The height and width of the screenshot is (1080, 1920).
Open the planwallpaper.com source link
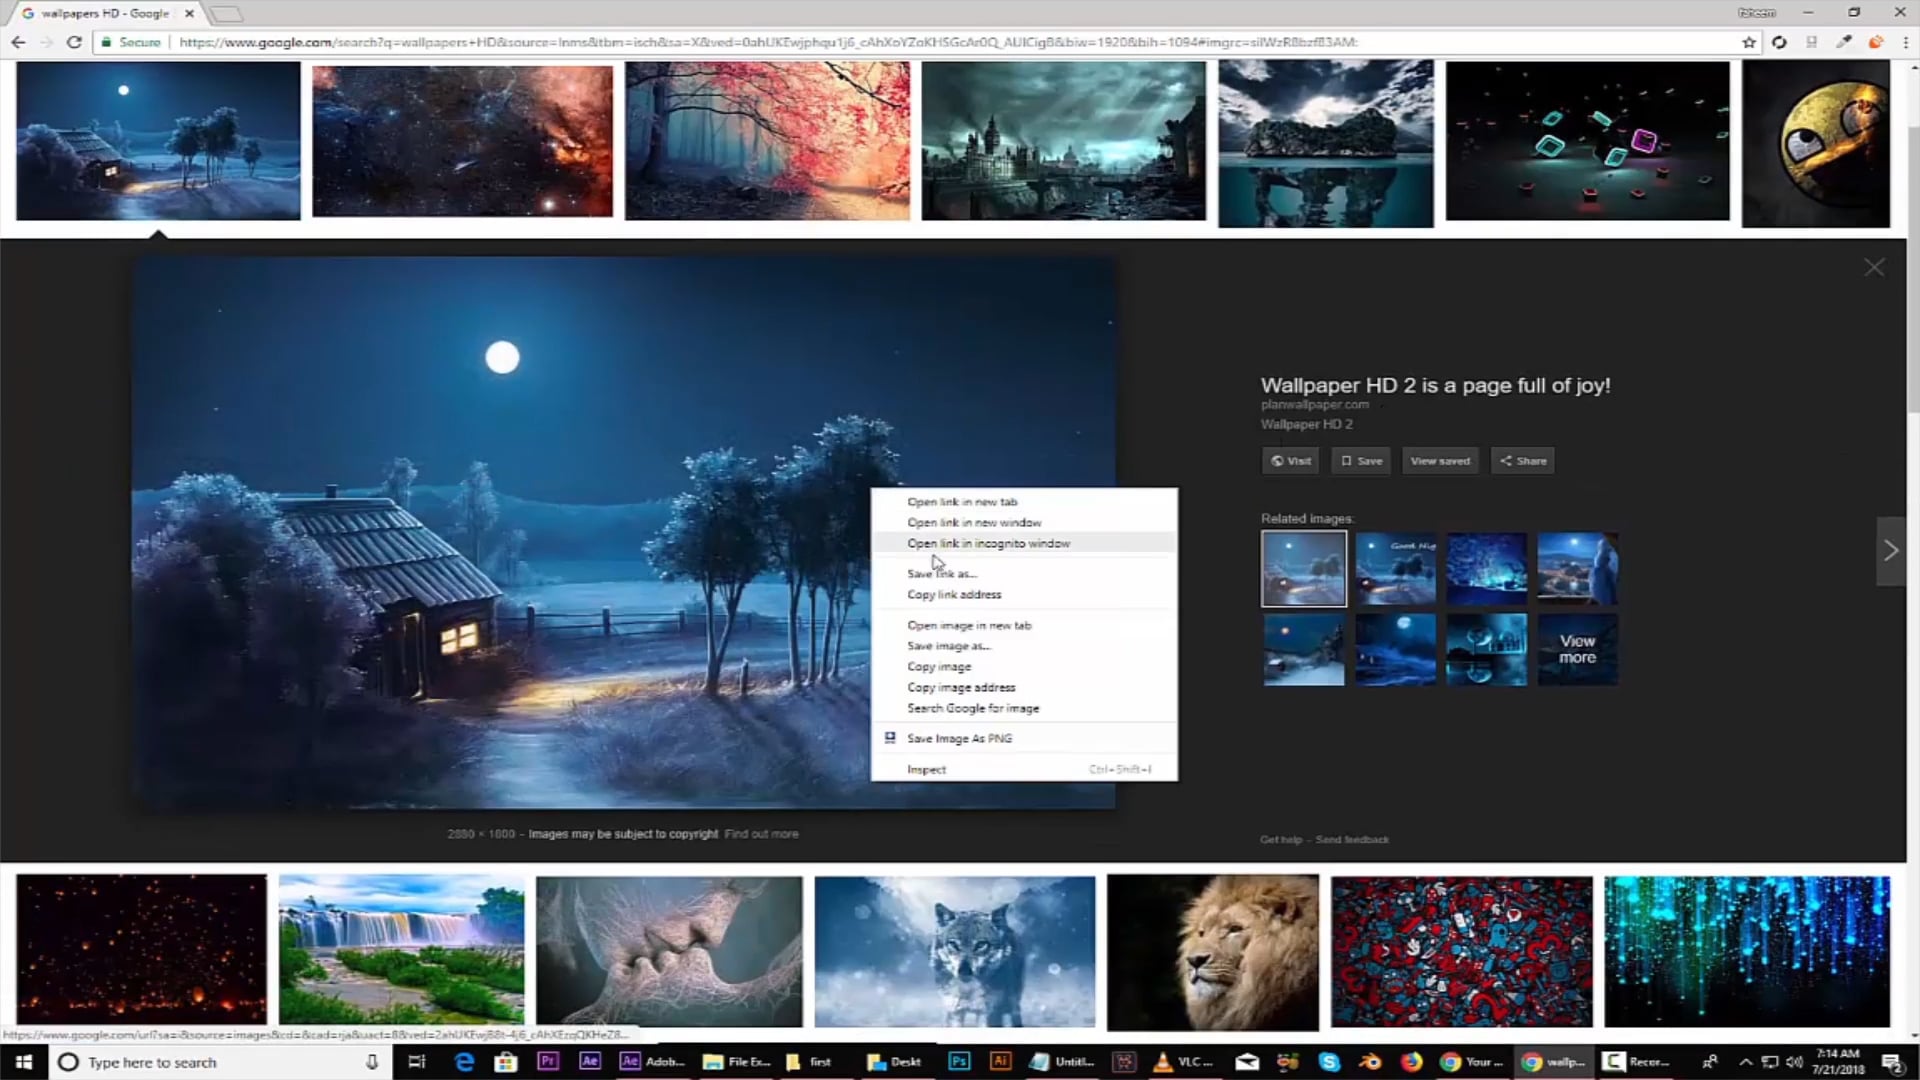pyautogui.click(x=1314, y=405)
